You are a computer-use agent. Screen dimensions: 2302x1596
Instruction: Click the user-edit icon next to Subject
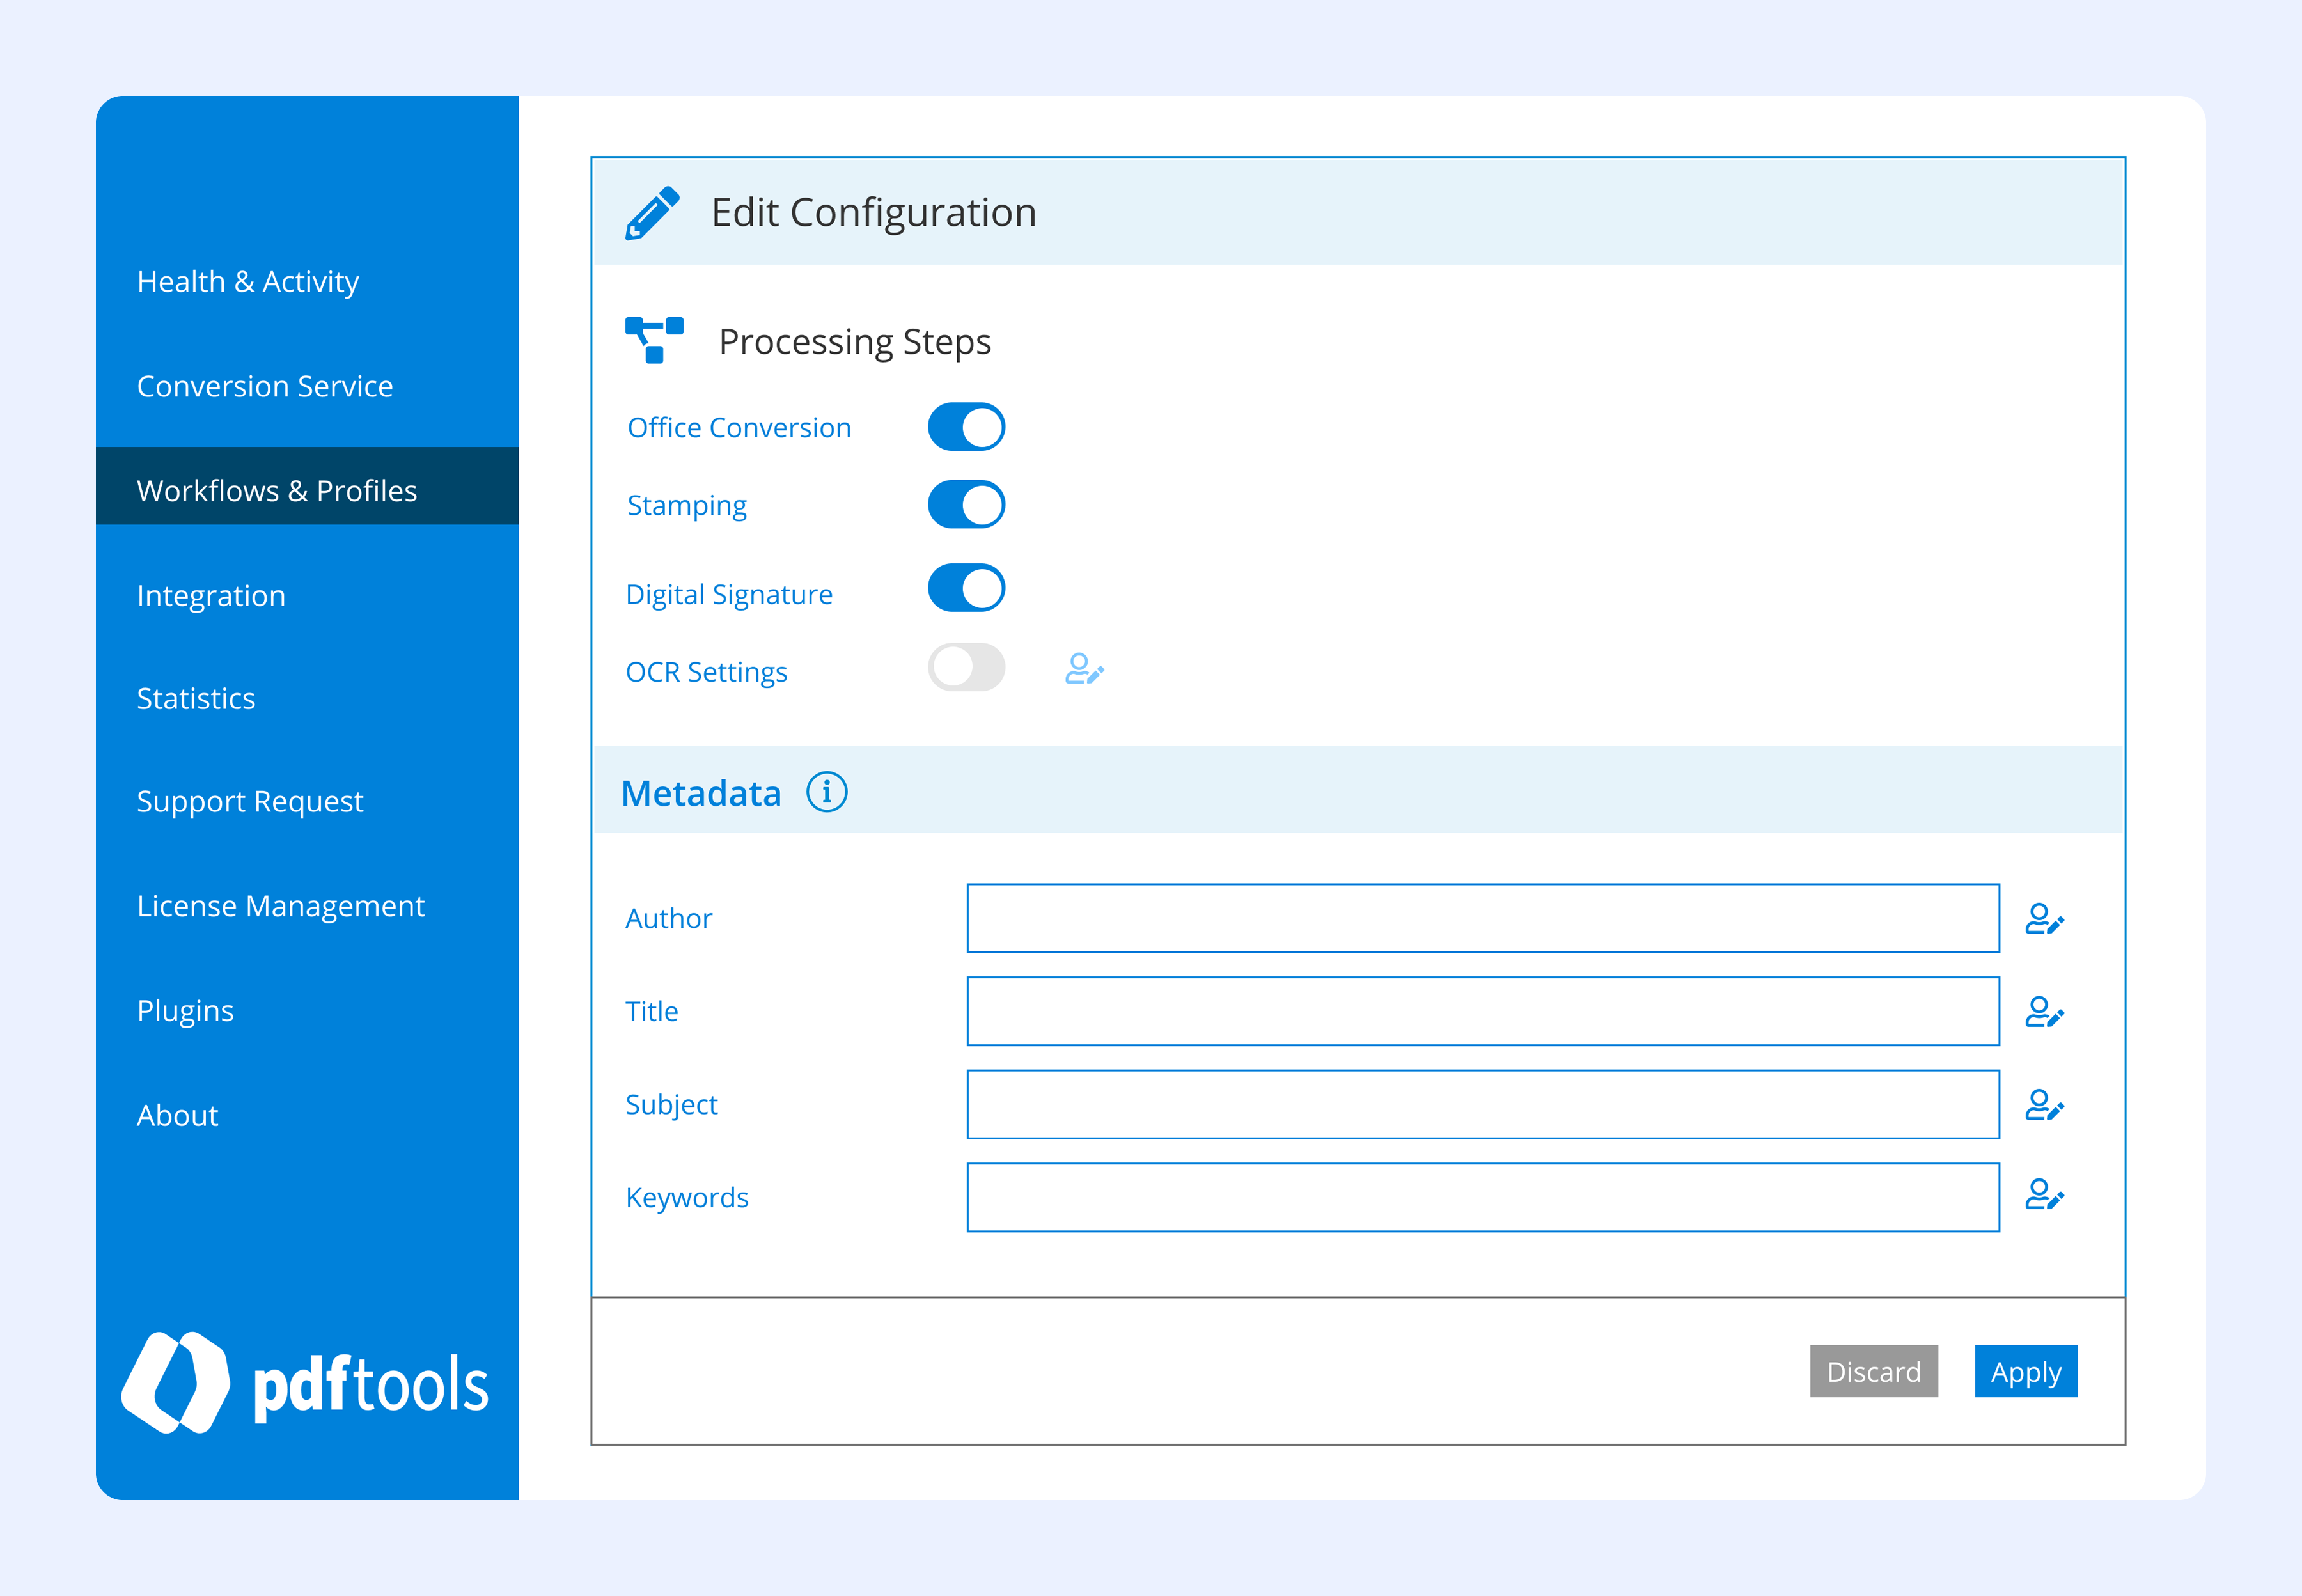pyautogui.click(x=2044, y=1104)
